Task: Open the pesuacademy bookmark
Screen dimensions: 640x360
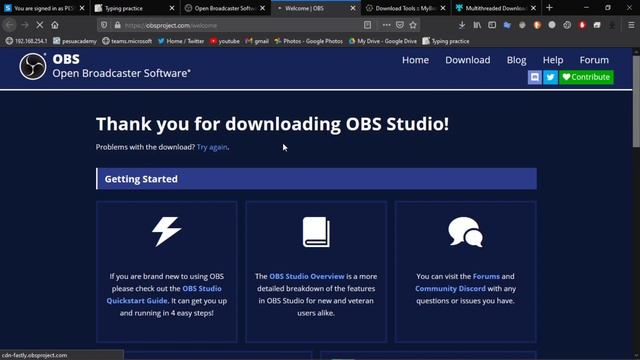Action: coord(75,41)
